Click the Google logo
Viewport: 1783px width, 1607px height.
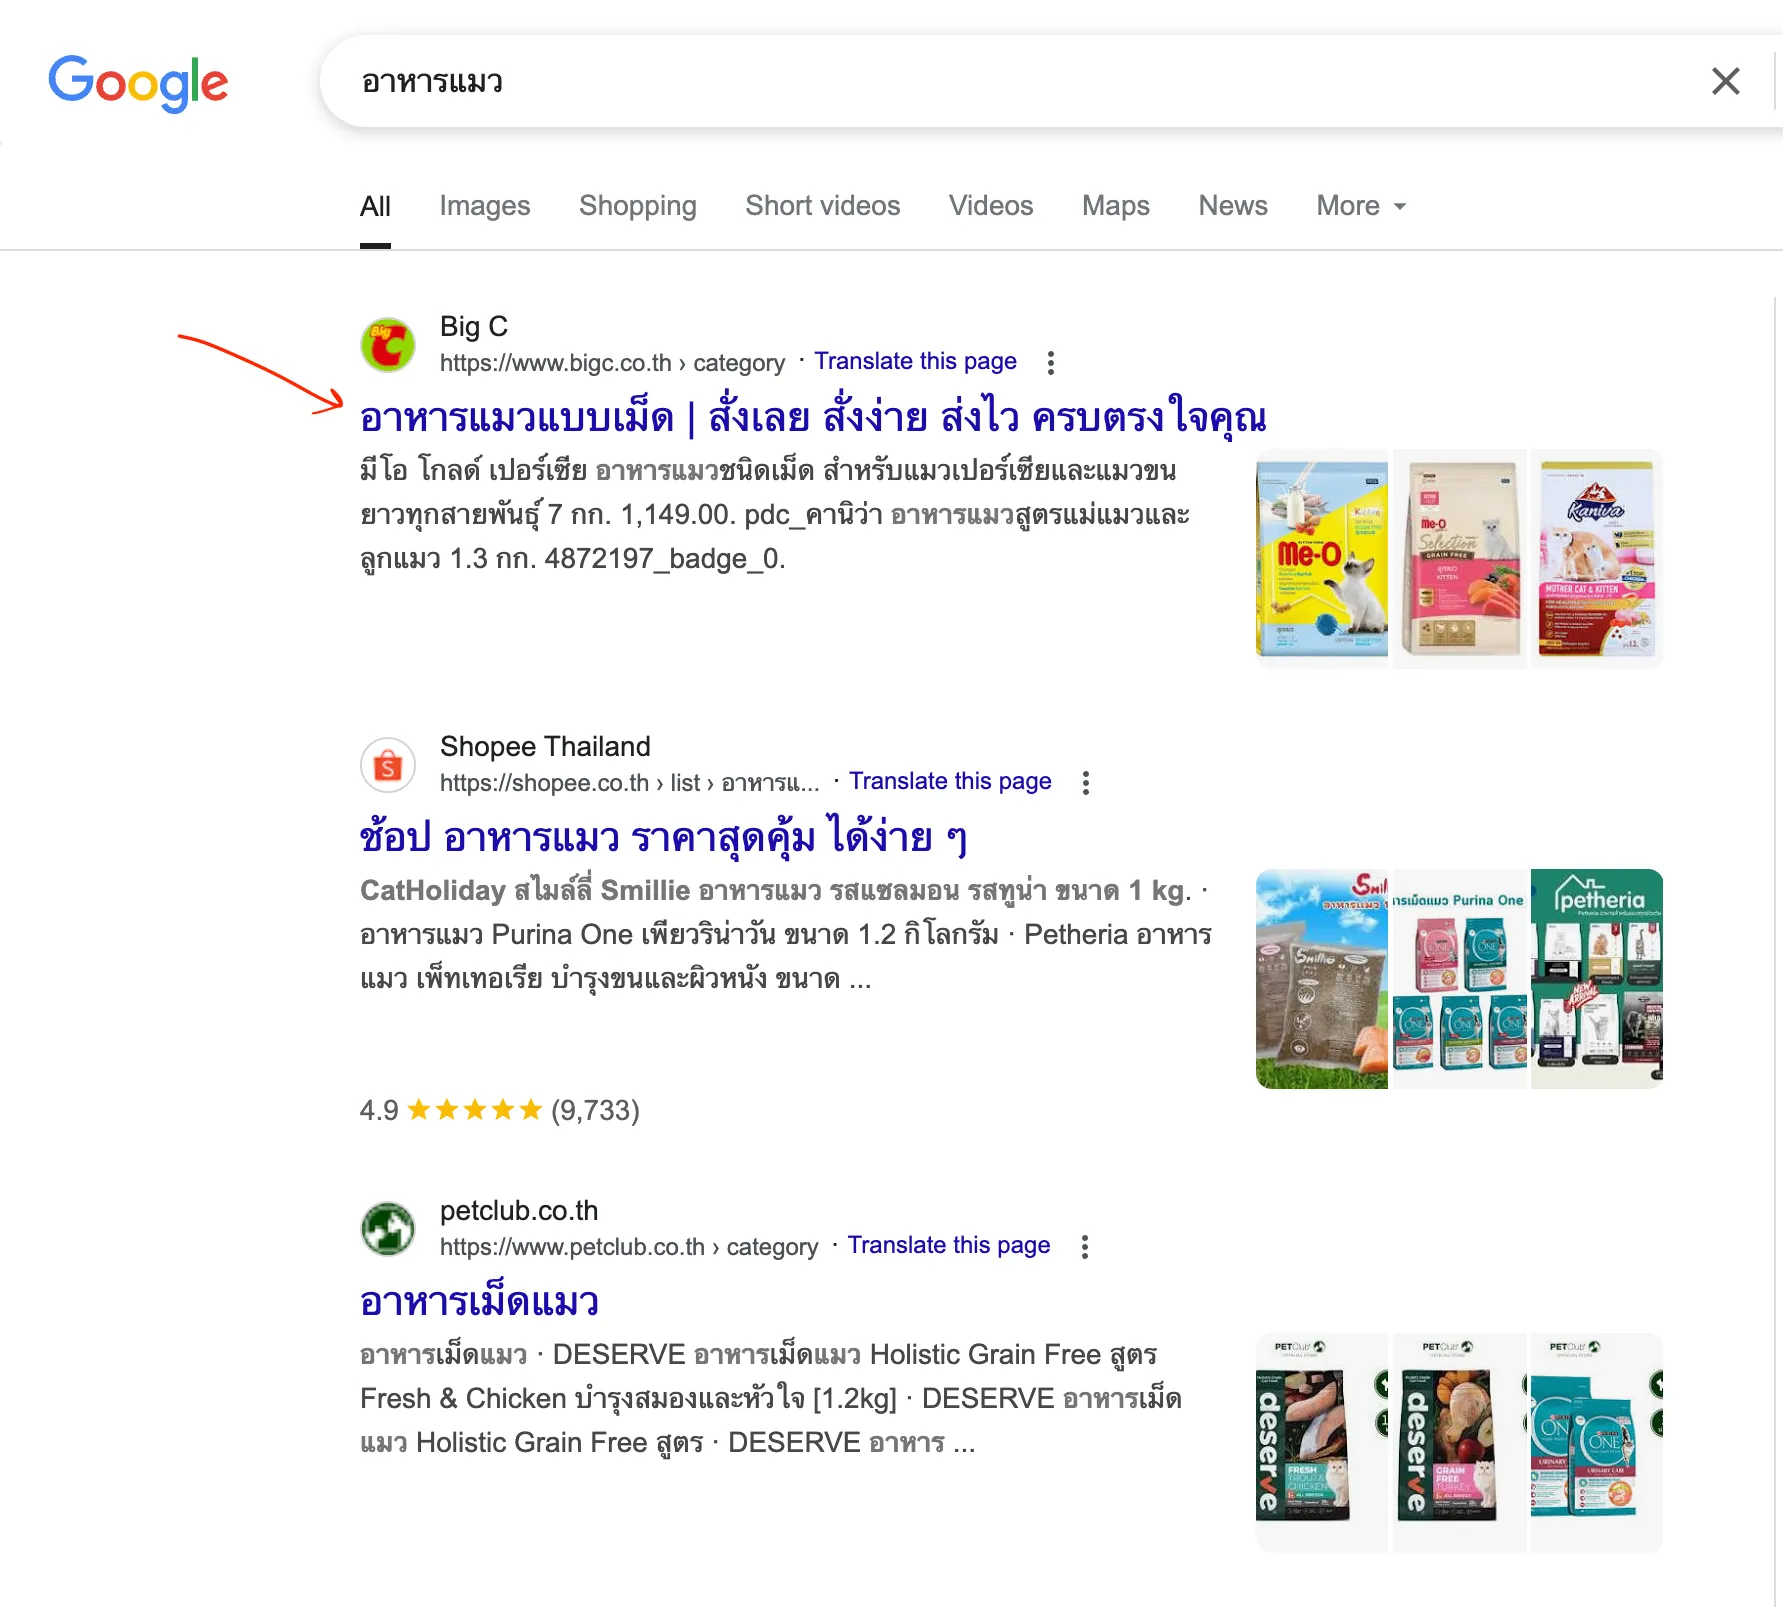pyautogui.click(x=138, y=82)
